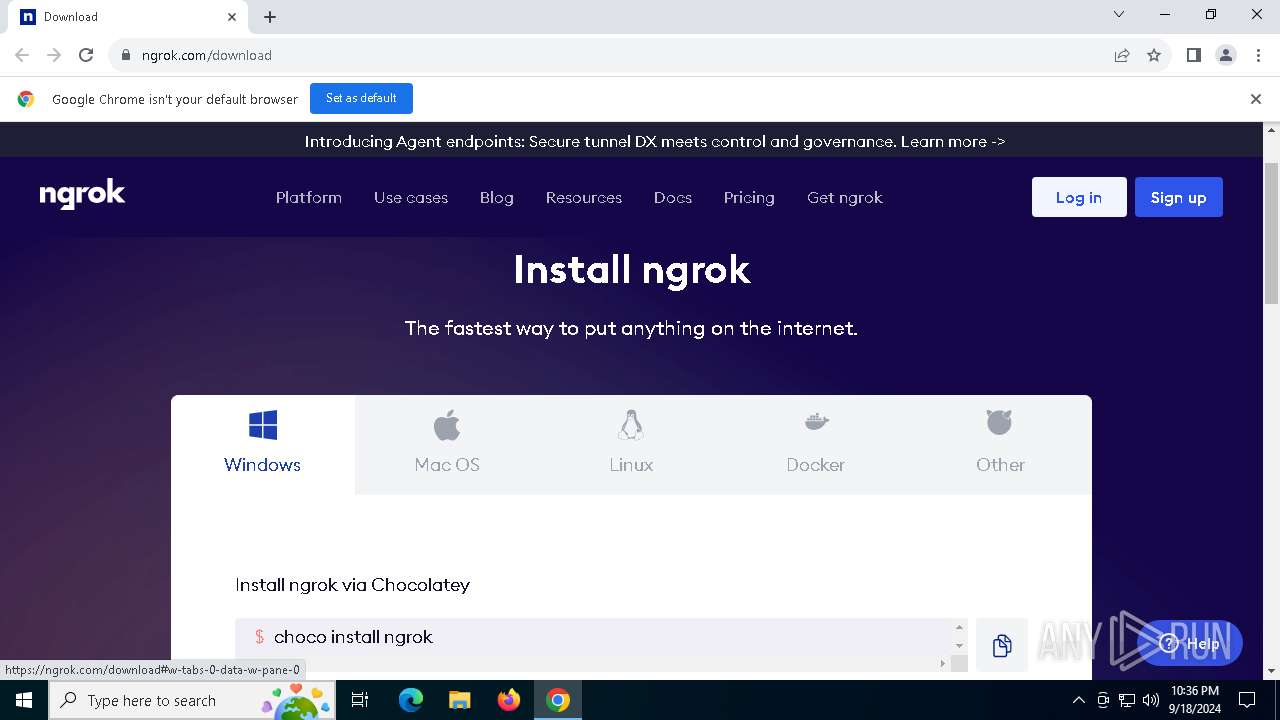Open a new browser tab

click(270, 17)
